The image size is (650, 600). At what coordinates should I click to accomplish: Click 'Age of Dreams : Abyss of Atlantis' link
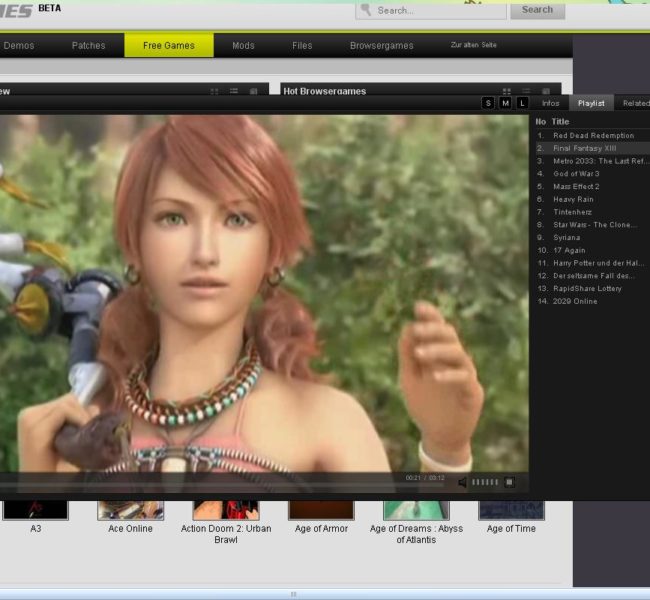click(x=416, y=534)
